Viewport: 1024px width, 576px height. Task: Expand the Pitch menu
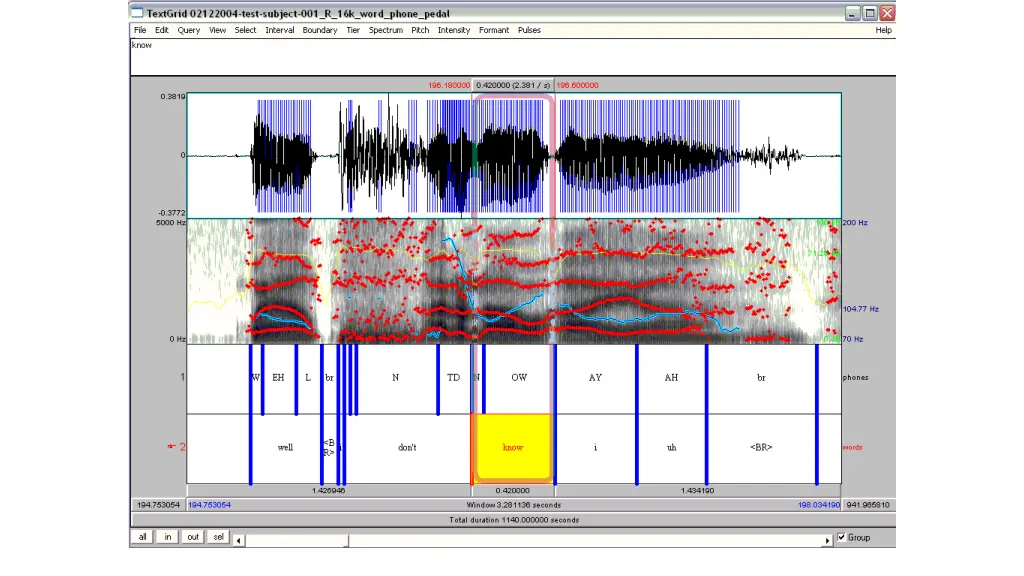click(420, 30)
